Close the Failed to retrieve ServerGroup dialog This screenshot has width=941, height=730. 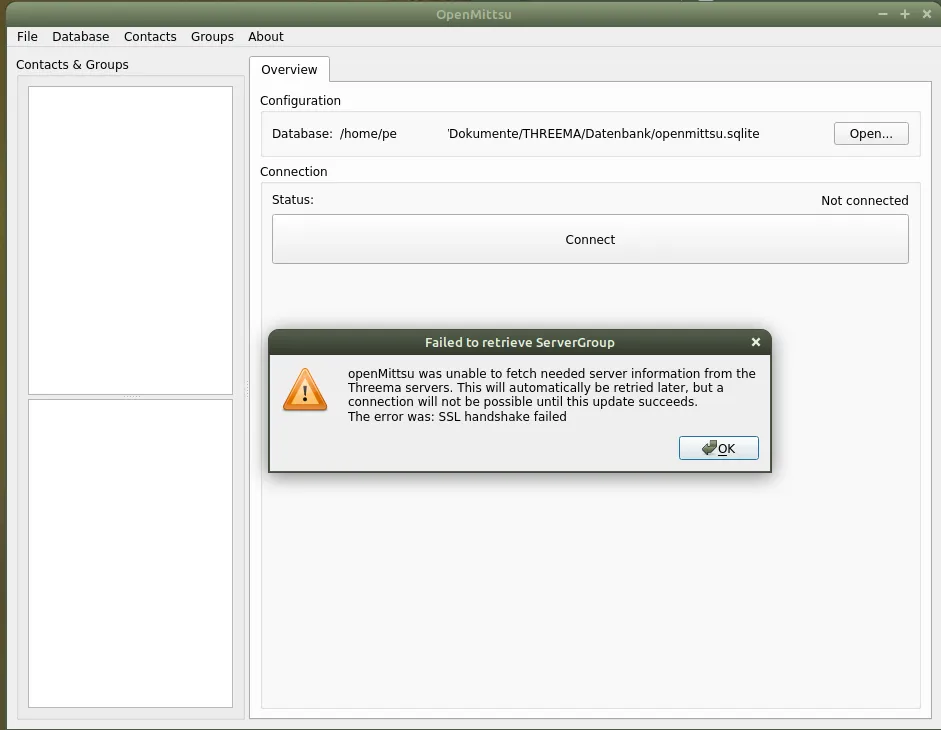coord(755,342)
